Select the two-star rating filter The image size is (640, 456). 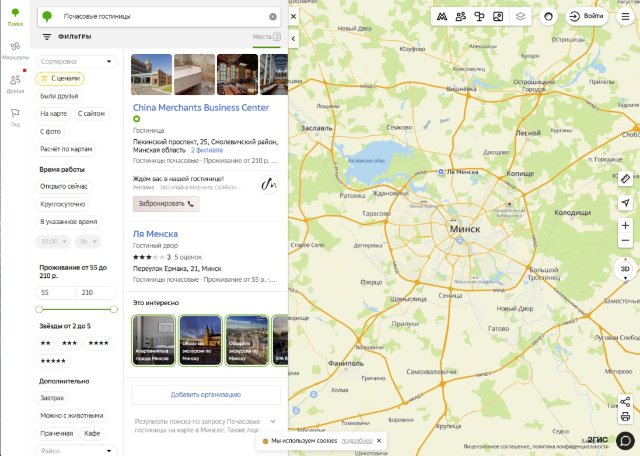(x=46, y=343)
